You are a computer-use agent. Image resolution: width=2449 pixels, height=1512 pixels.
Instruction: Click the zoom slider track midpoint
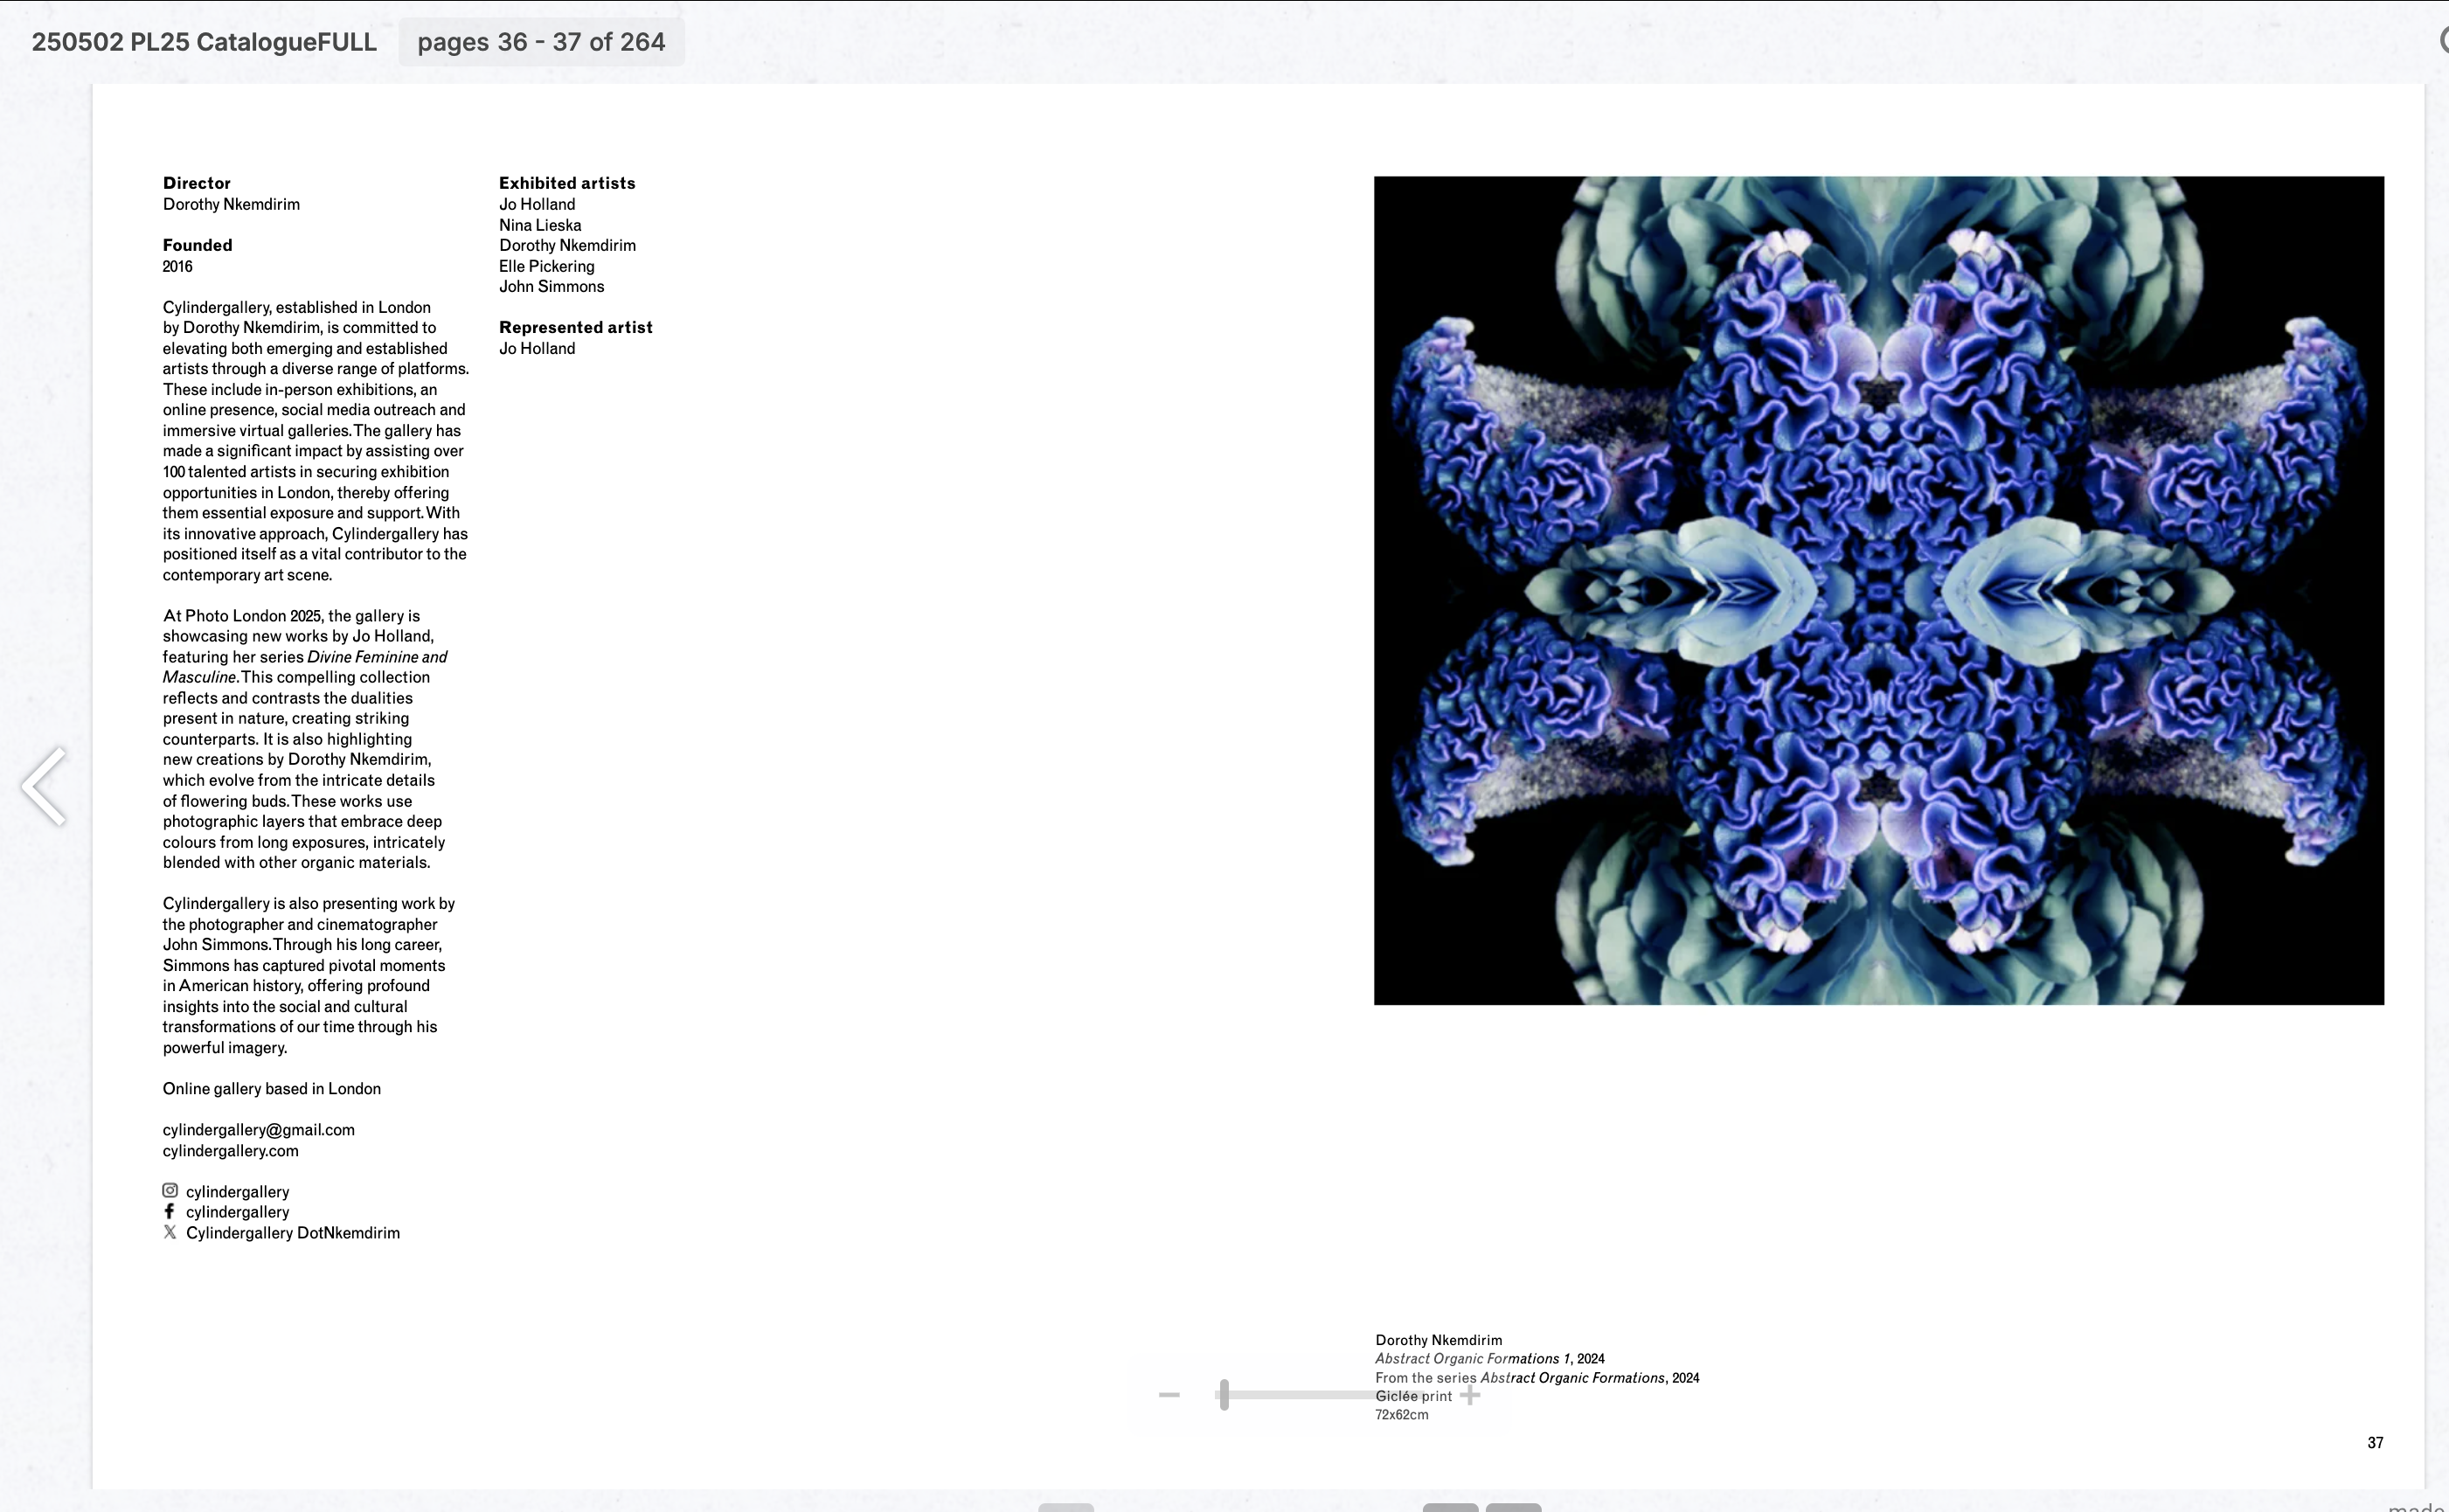pyautogui.click(x=1320, y=1394)
